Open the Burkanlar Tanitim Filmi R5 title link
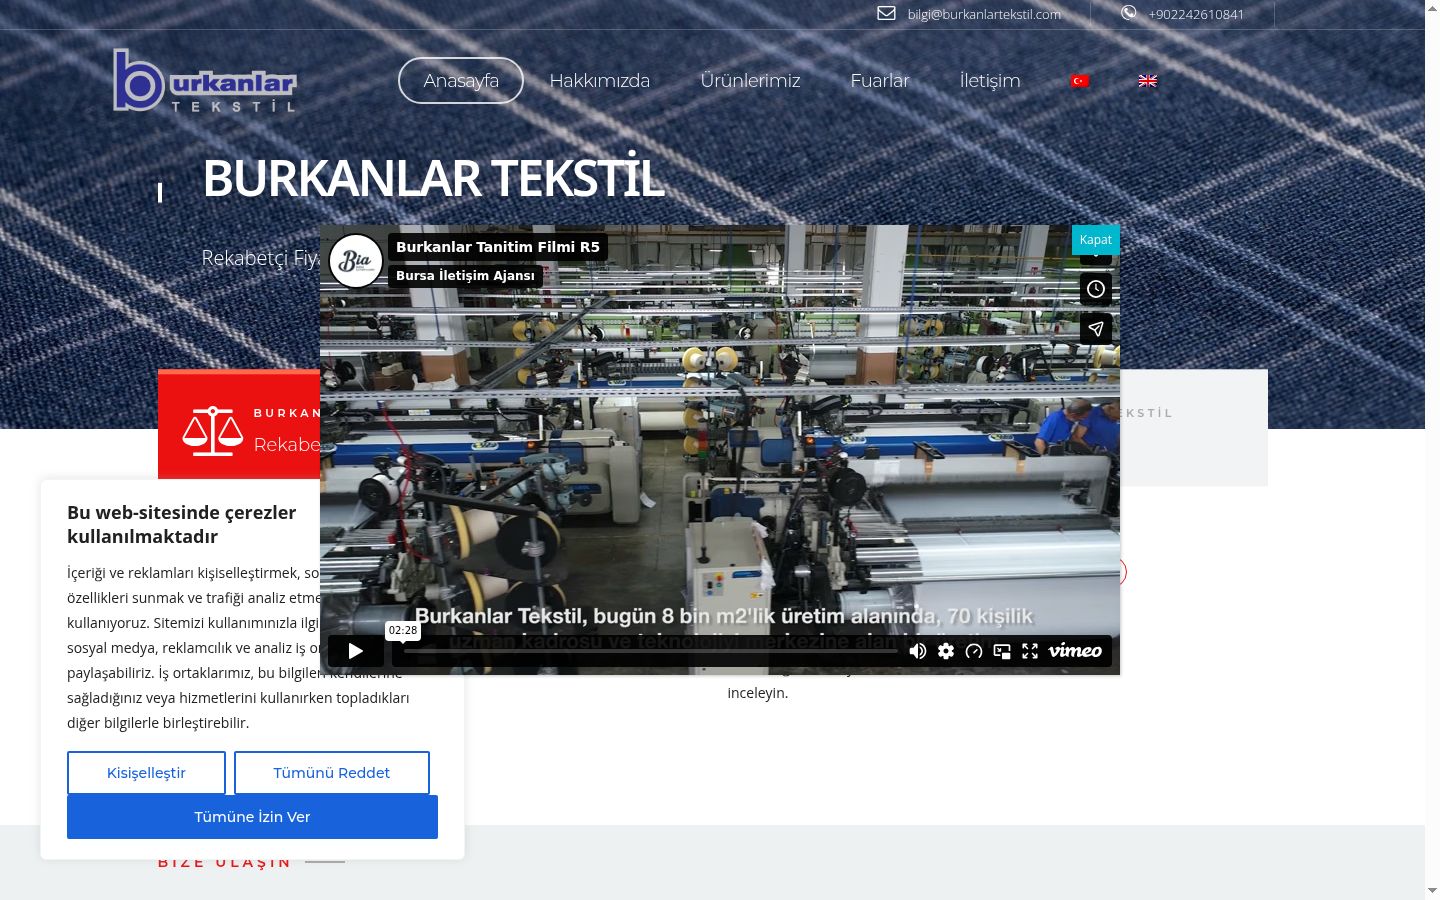1440x900 pixels. coord(498,247)
